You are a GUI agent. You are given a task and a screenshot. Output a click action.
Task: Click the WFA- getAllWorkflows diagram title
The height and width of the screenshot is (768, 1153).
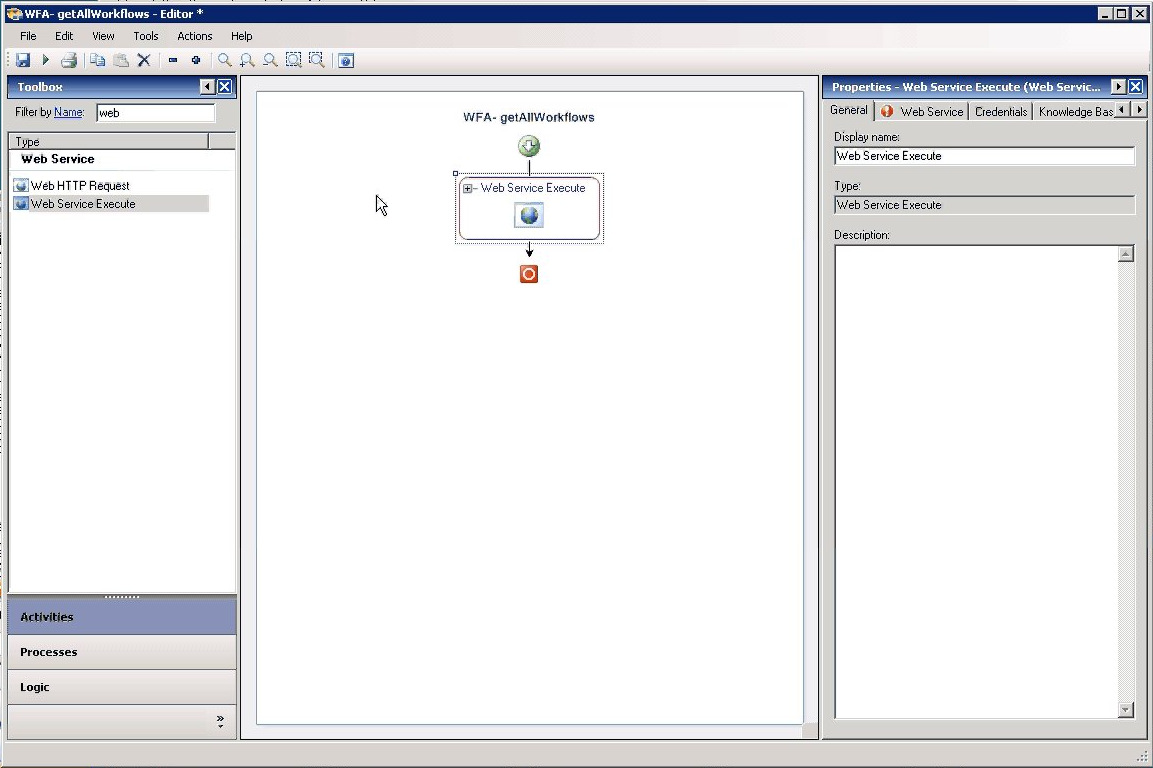pos(529,117)
